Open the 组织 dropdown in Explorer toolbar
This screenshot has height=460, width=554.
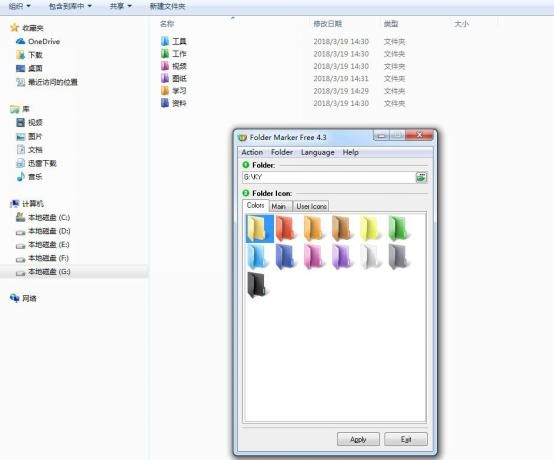point(19,6)
